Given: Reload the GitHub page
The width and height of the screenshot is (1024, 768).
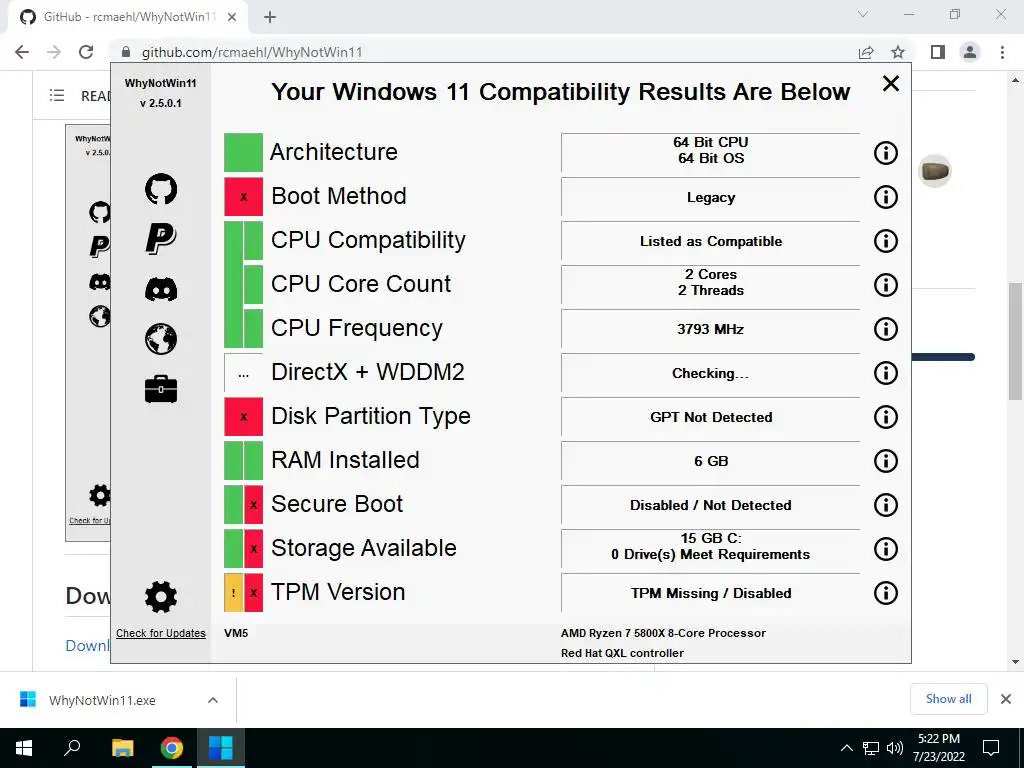Looking at the screenshot, I should [x=86, y=52].
